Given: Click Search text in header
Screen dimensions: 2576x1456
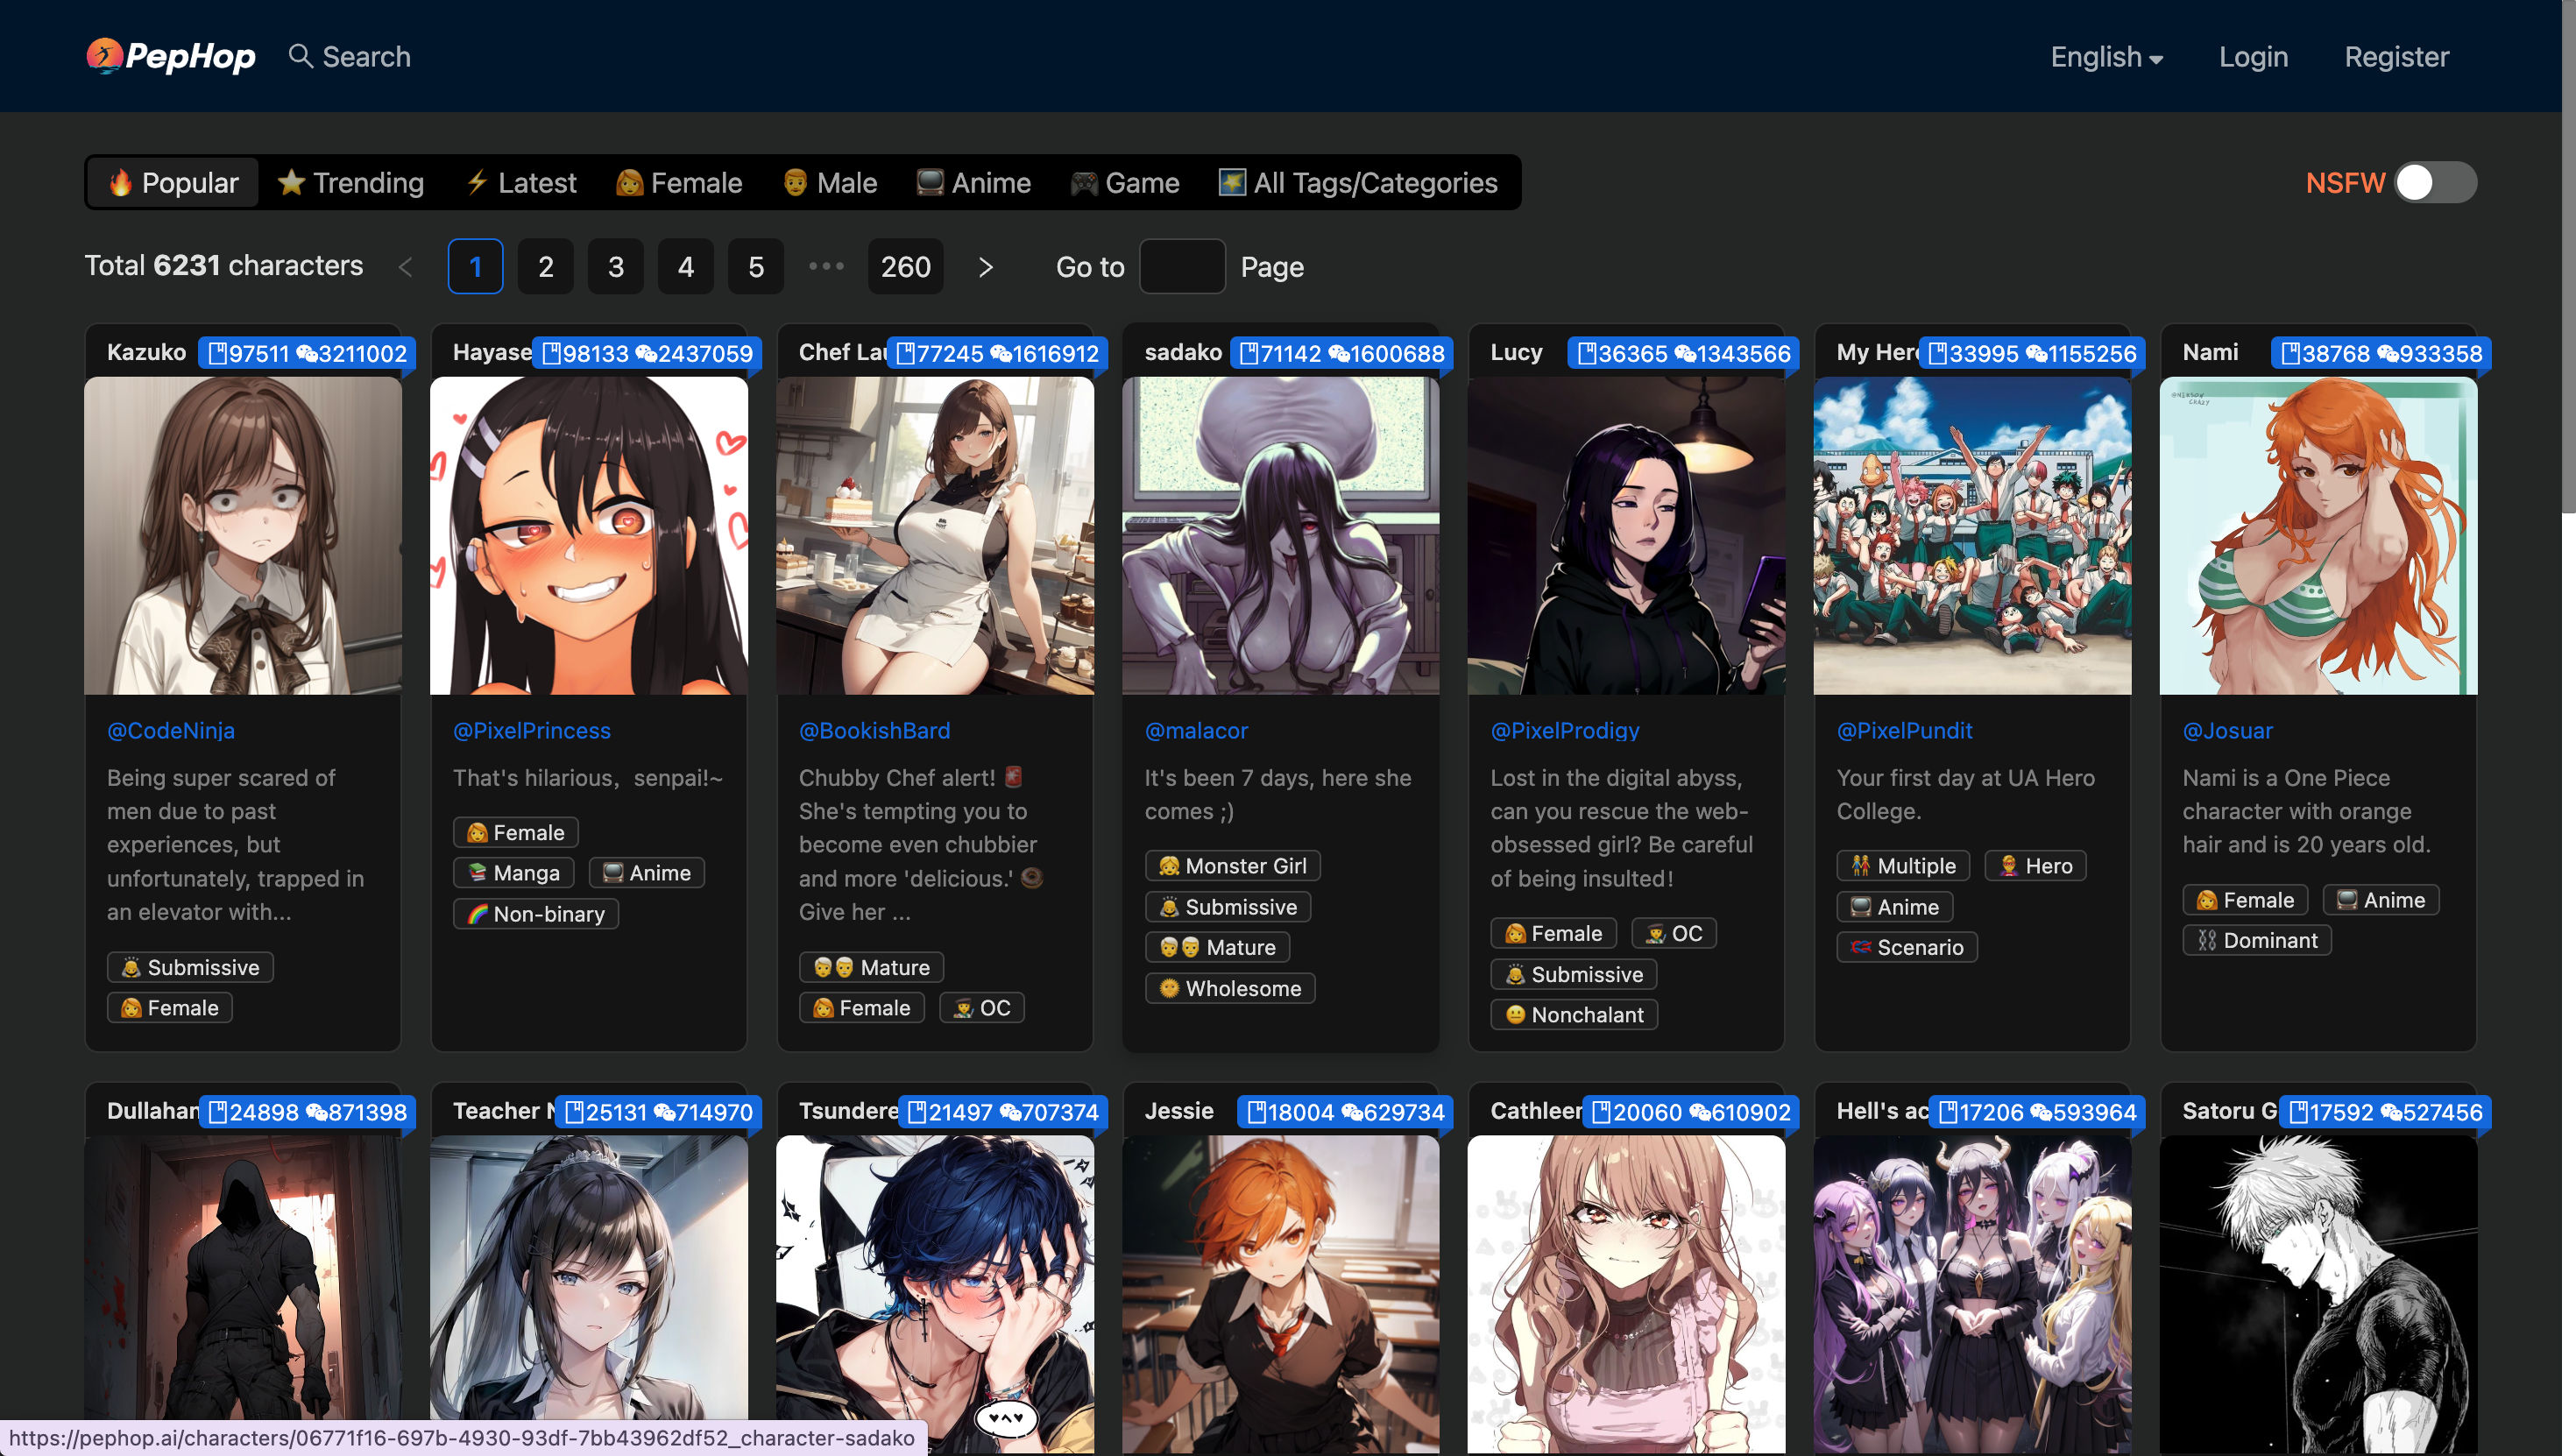Looking at the screenshot, I should click(x=366, y=57).
